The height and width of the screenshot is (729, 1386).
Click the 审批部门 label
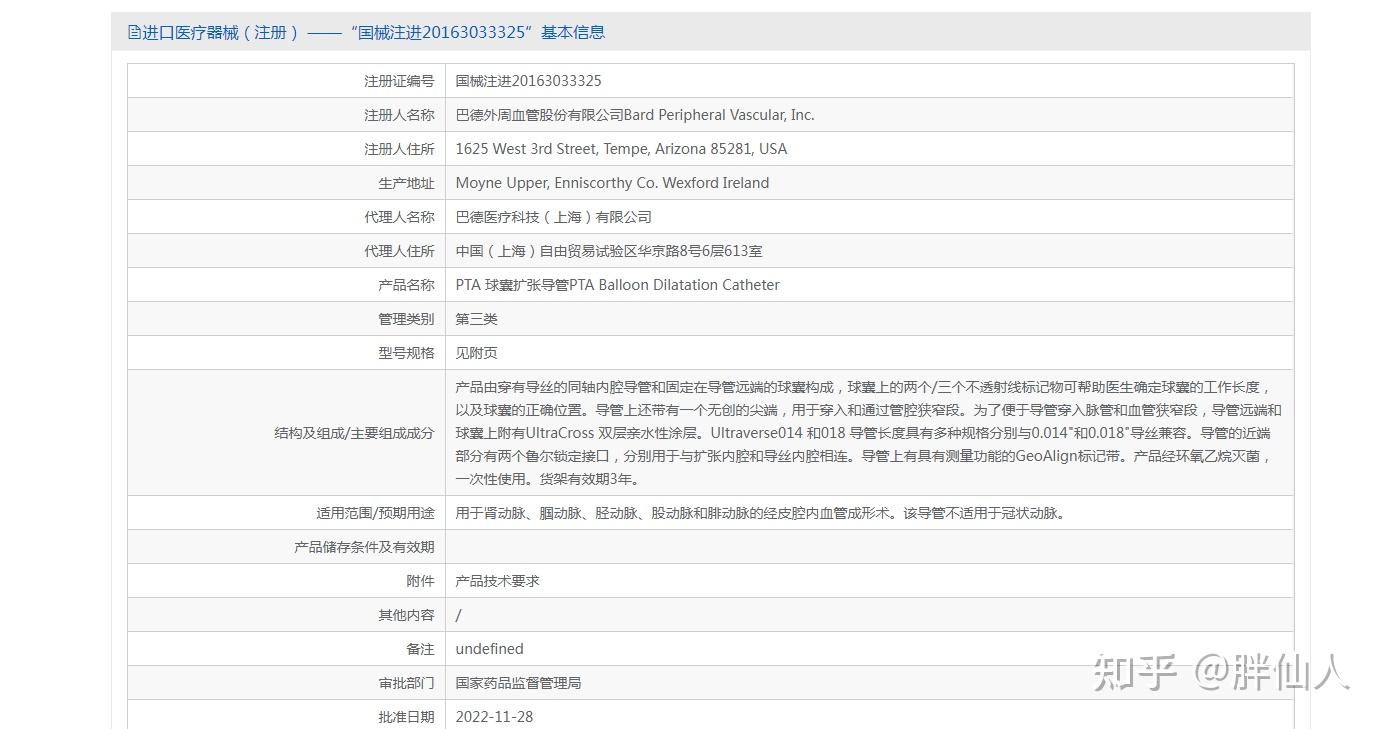coord(406,683)
